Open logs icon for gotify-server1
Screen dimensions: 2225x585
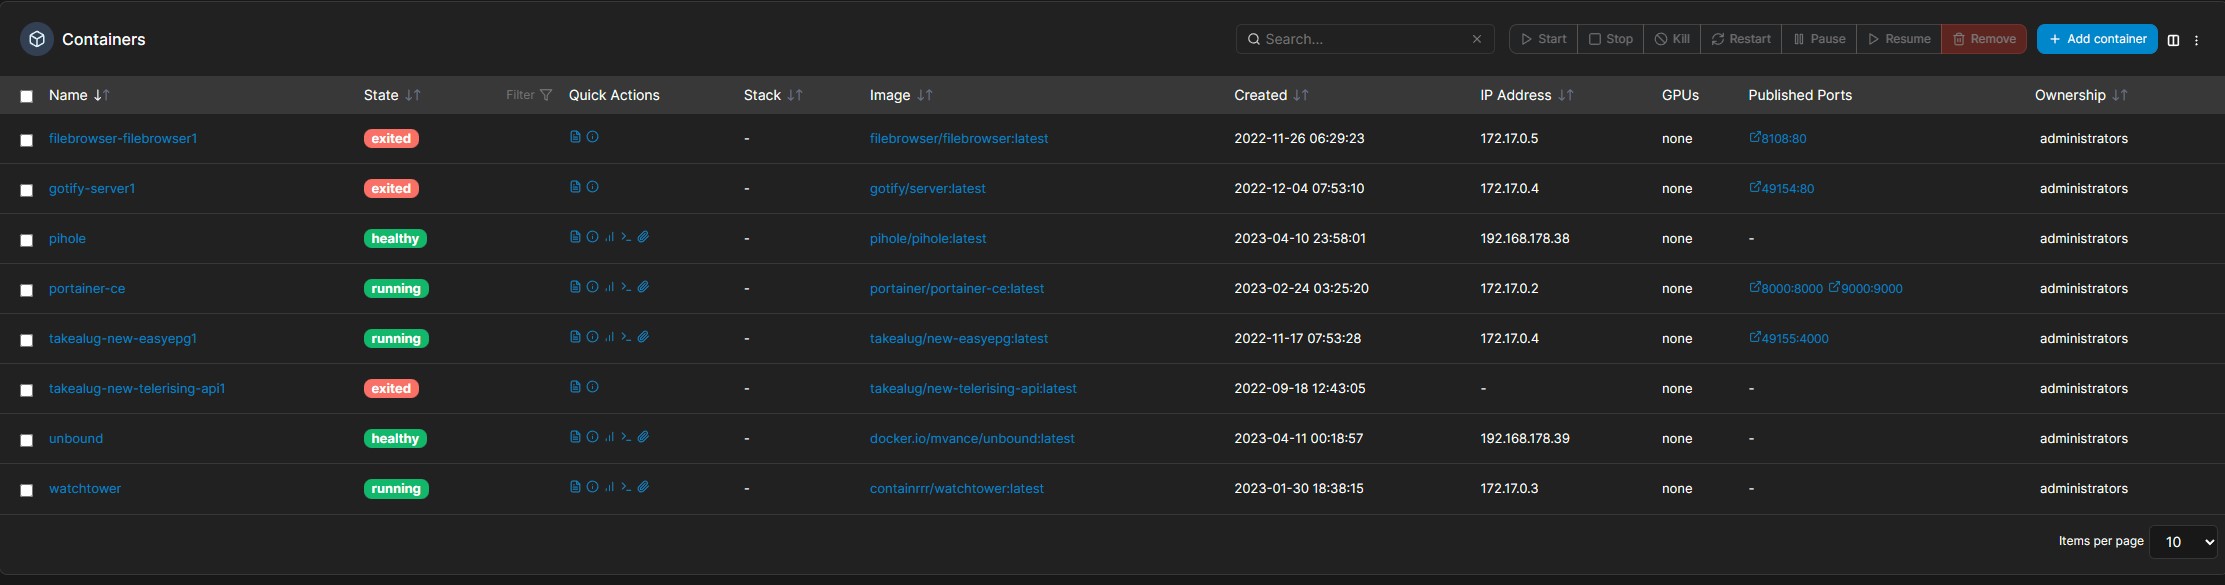coord(575,187)
